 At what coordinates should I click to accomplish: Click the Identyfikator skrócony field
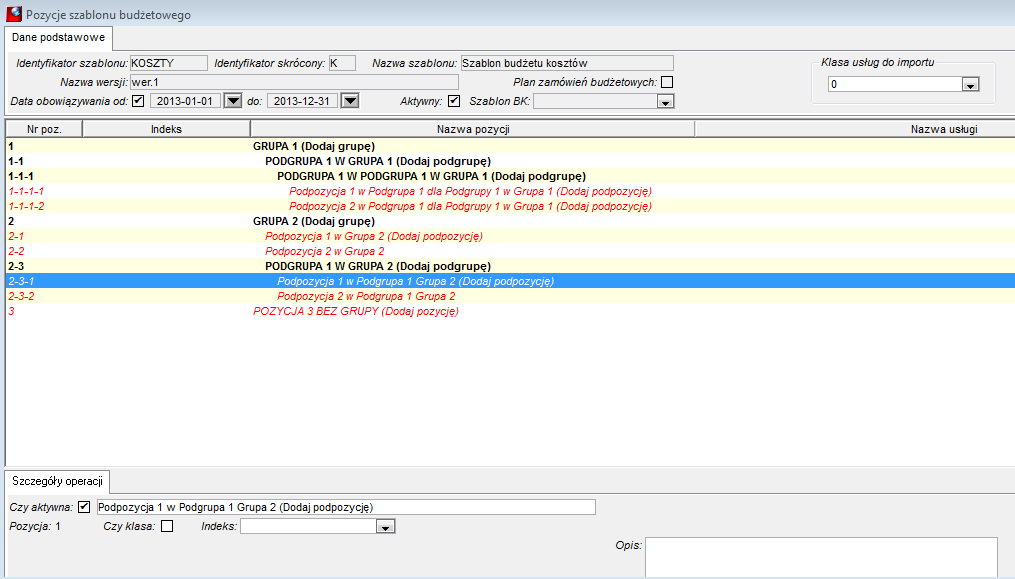point(342,63)
